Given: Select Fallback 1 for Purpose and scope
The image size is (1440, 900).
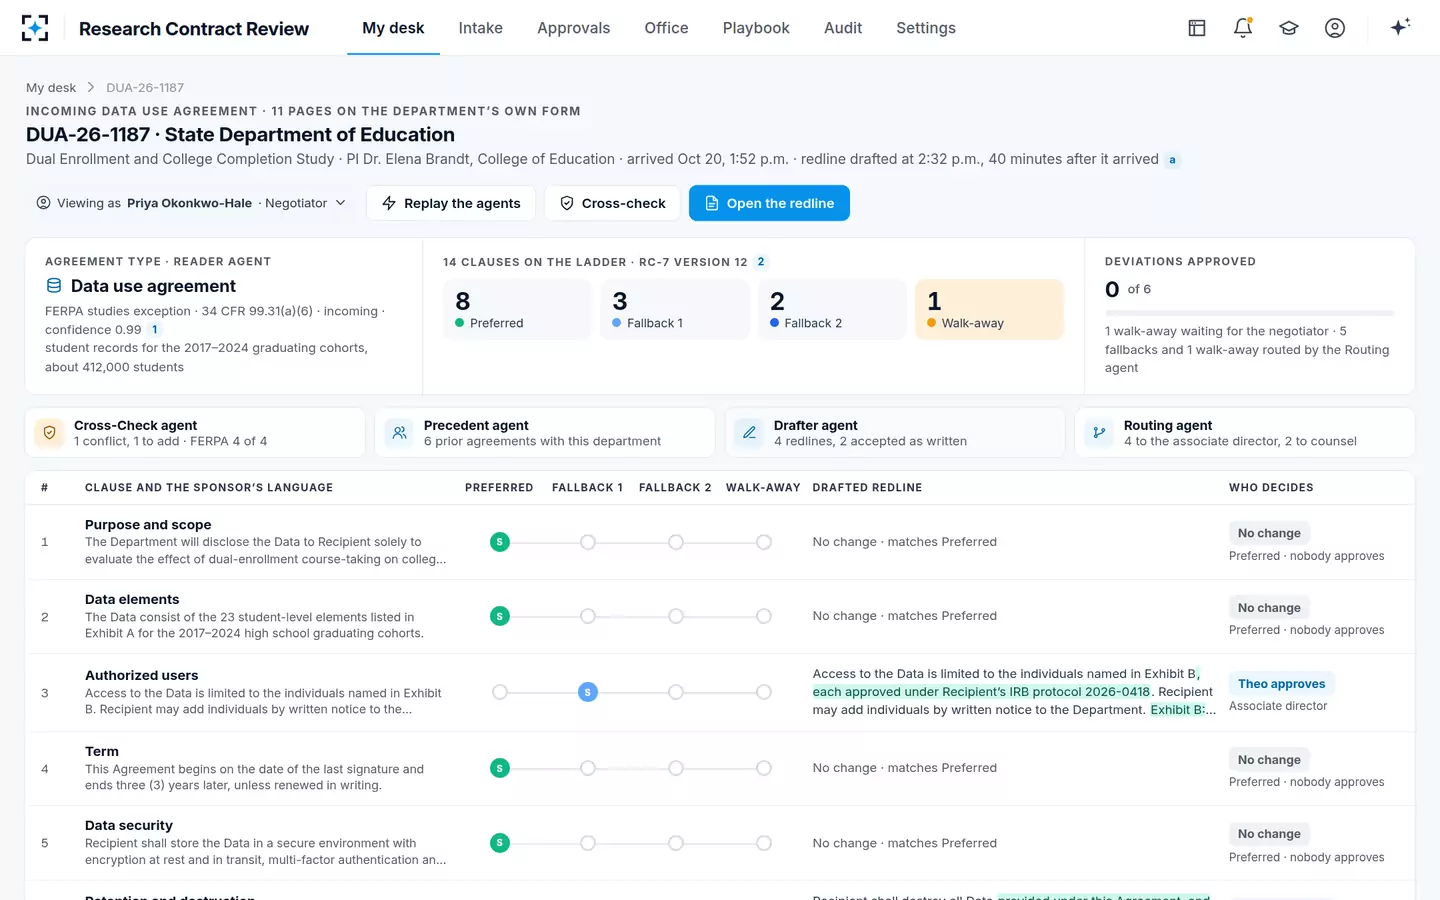Looking at the screenshot, I should pyautogui.click(x=588, y=542).
